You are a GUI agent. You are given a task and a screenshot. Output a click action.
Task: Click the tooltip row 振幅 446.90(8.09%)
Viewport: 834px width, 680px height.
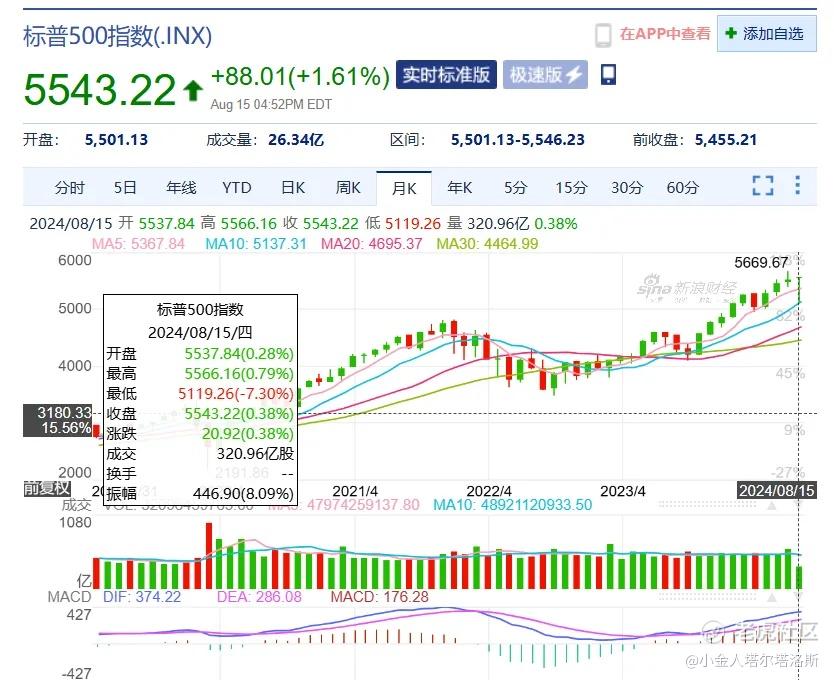click(x=200, y=493)
